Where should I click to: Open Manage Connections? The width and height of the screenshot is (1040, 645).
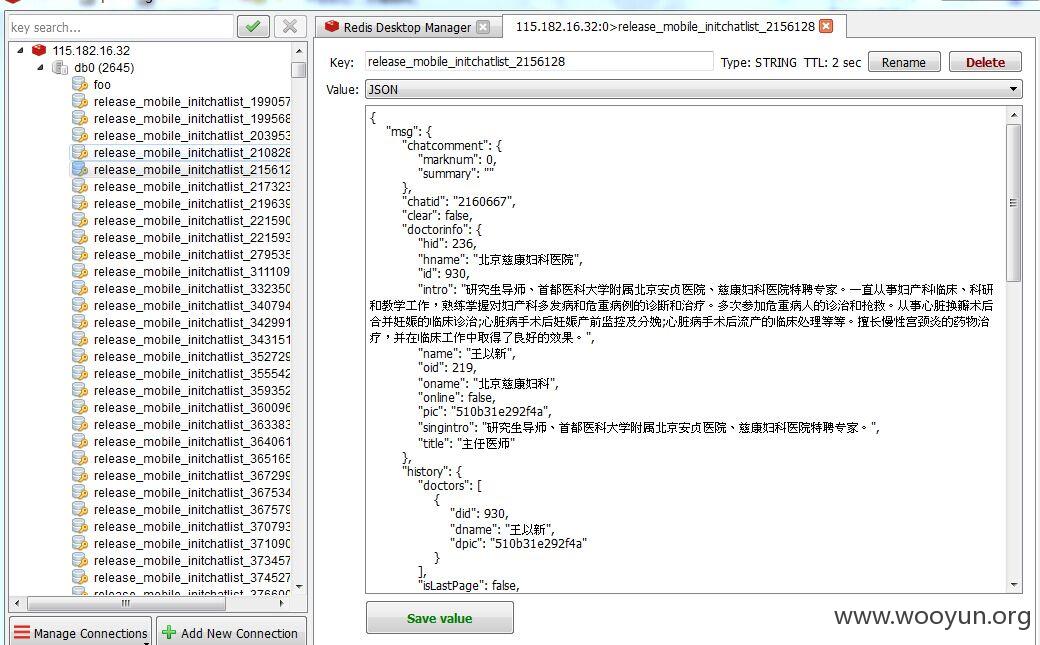[x=80, y=633]
